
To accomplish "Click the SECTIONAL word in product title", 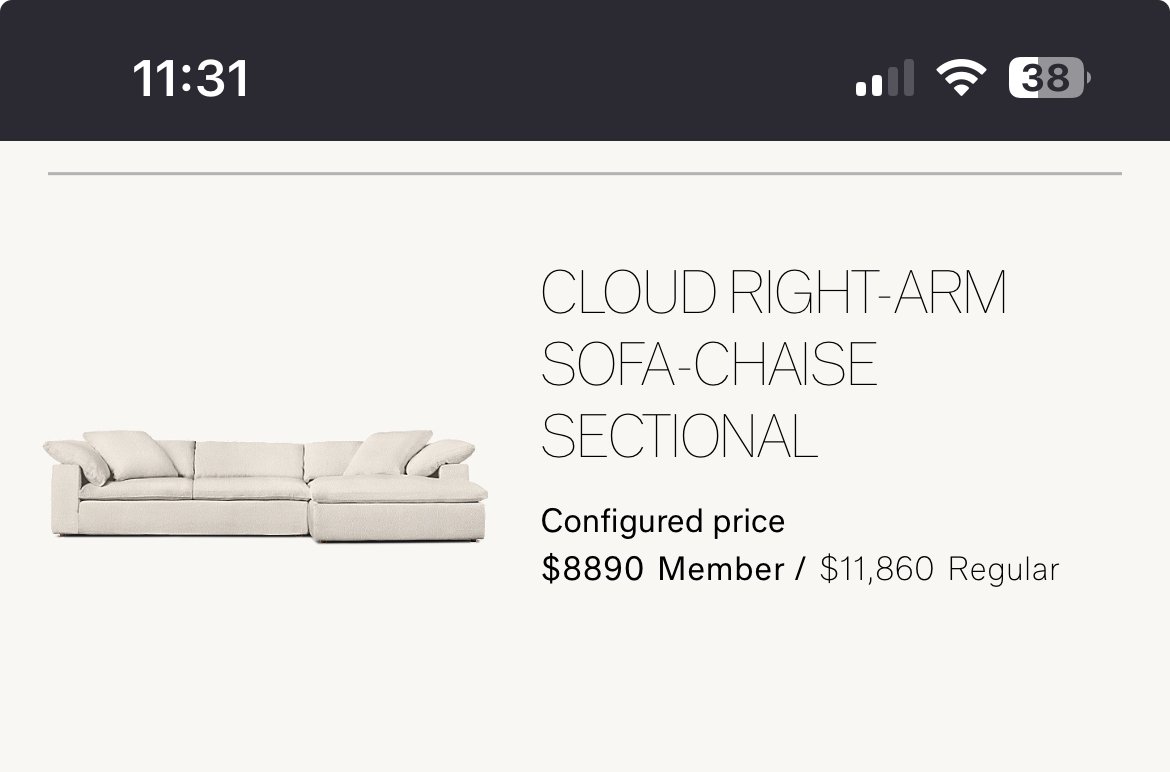I will click(679, 436).
